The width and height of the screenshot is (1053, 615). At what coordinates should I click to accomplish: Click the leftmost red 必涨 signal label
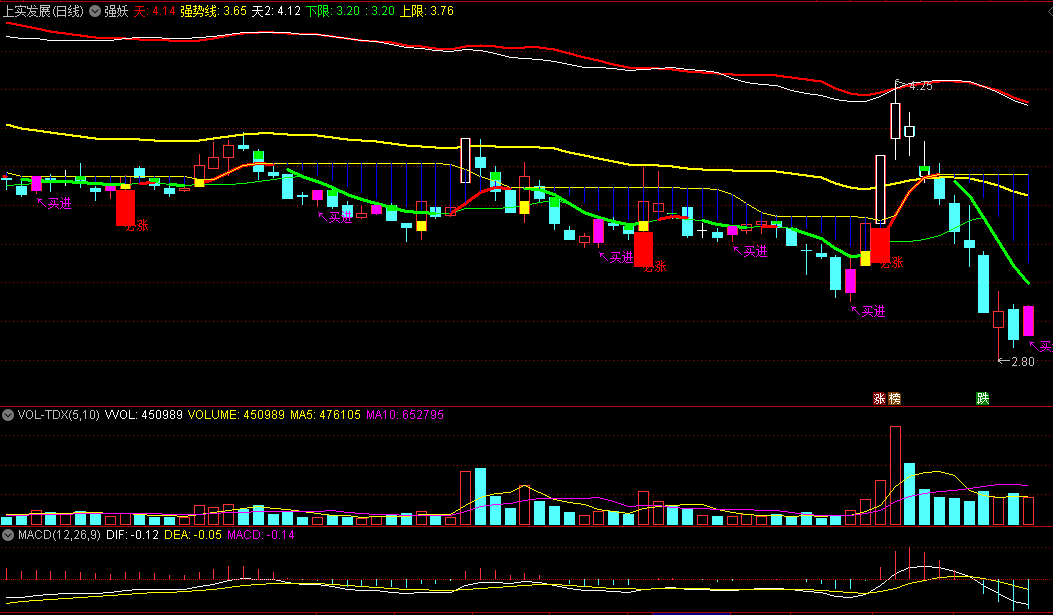(137, 226)
